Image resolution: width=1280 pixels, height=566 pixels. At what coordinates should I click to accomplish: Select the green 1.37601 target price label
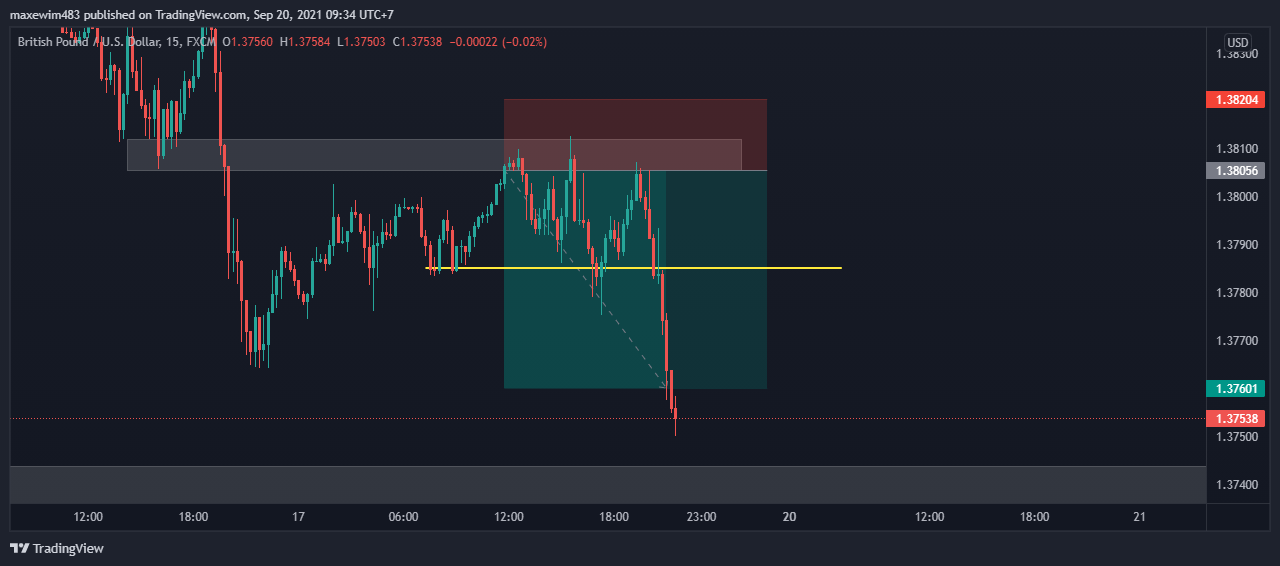tap(1237, 388)
